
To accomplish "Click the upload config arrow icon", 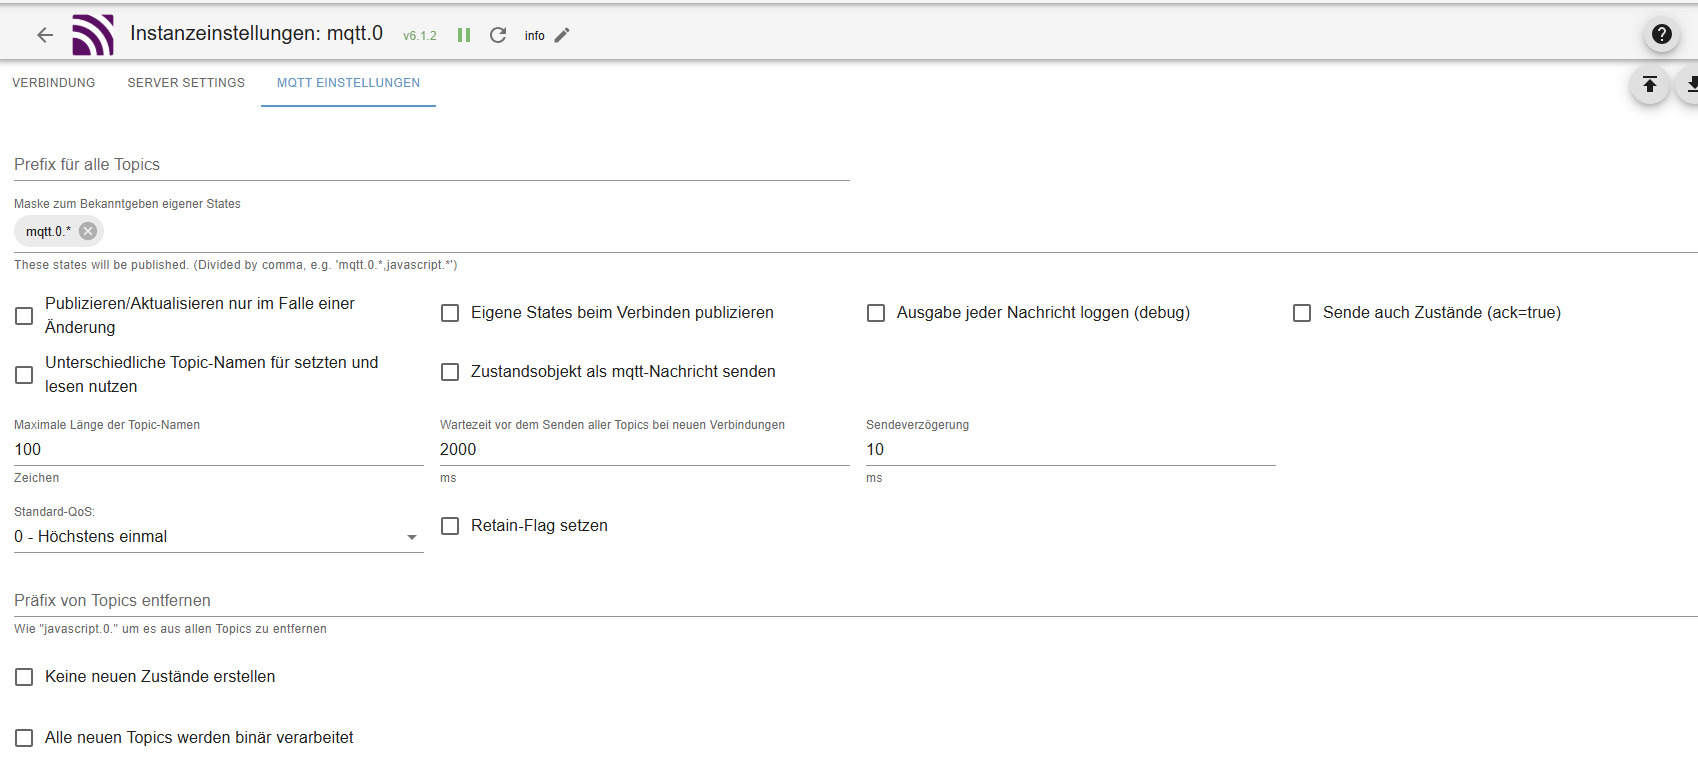I will (1650, 85).
